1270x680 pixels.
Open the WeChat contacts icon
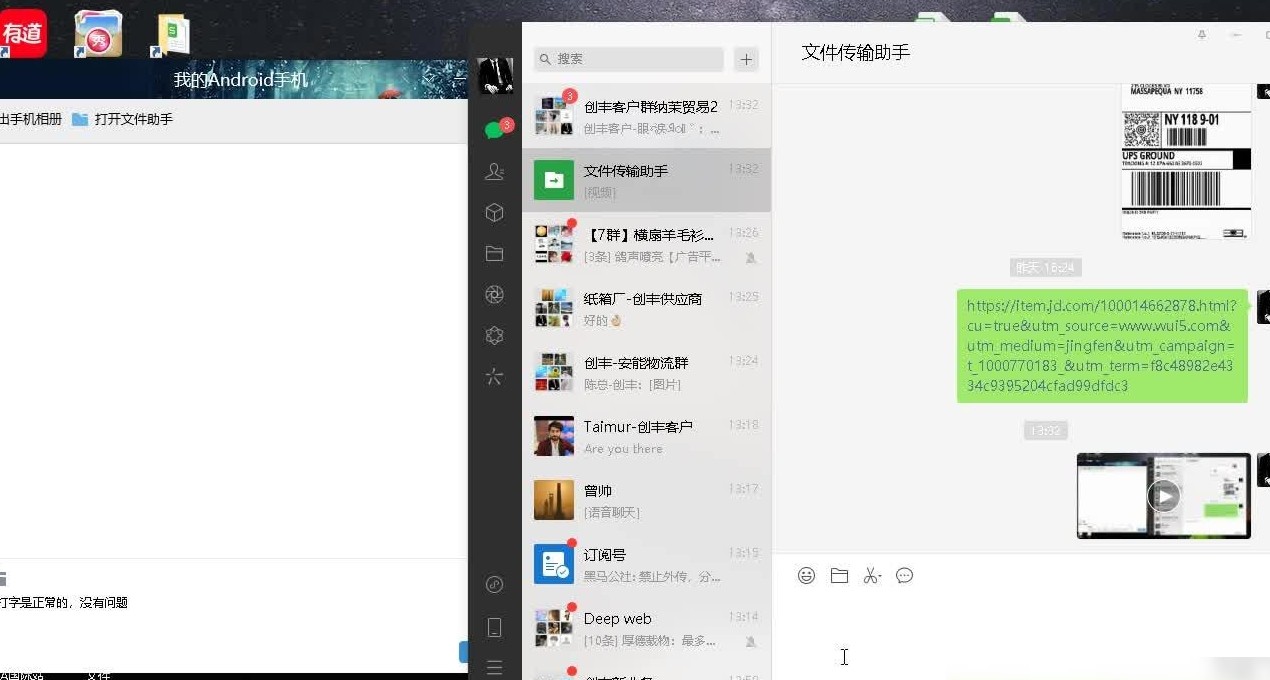point(494,172)
